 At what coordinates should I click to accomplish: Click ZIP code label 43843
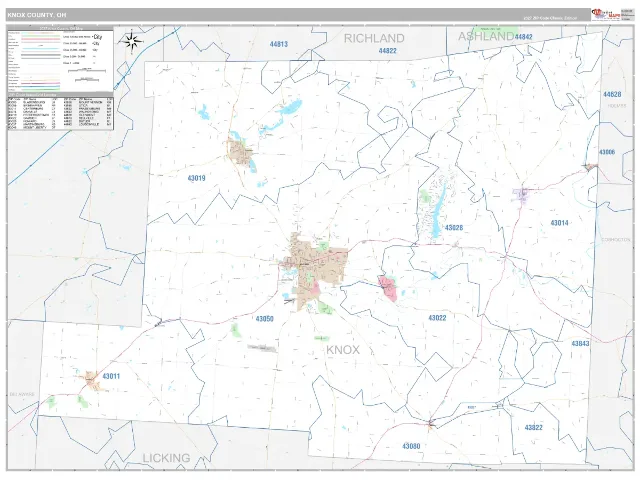pyautogui.click(x=580, y=343)
